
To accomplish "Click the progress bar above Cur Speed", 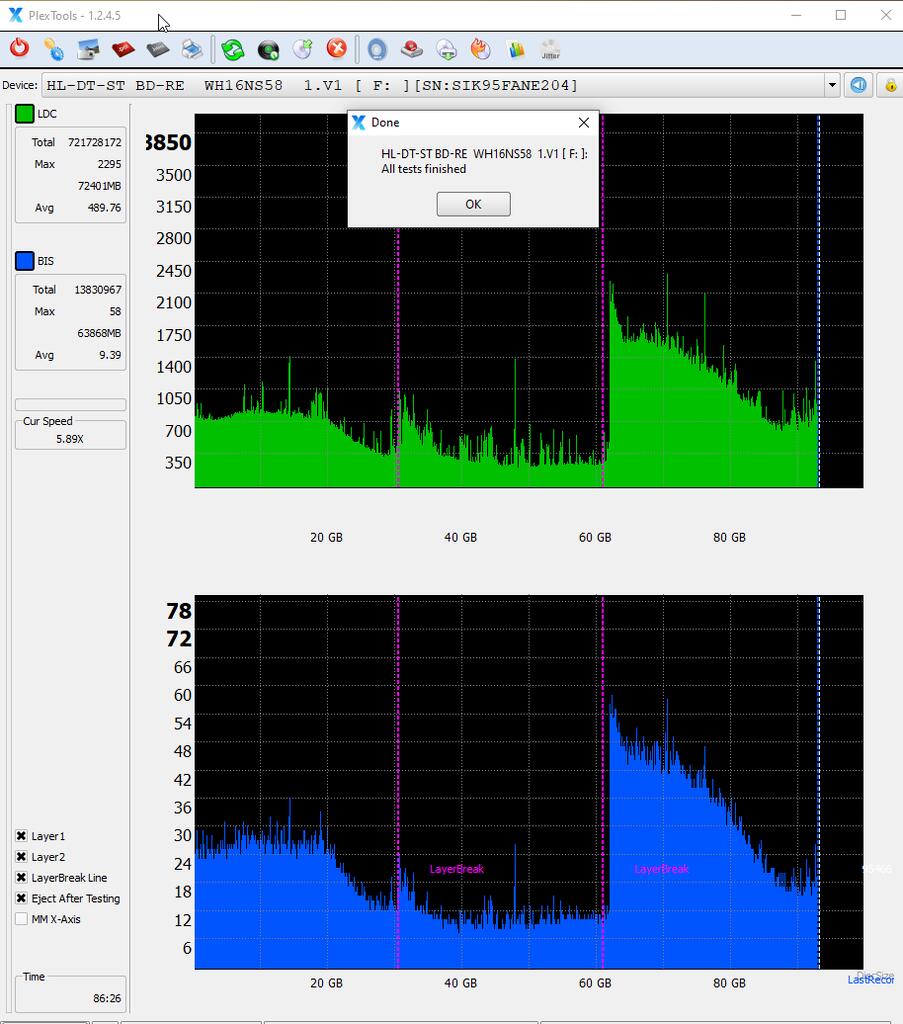I will 71,404.
